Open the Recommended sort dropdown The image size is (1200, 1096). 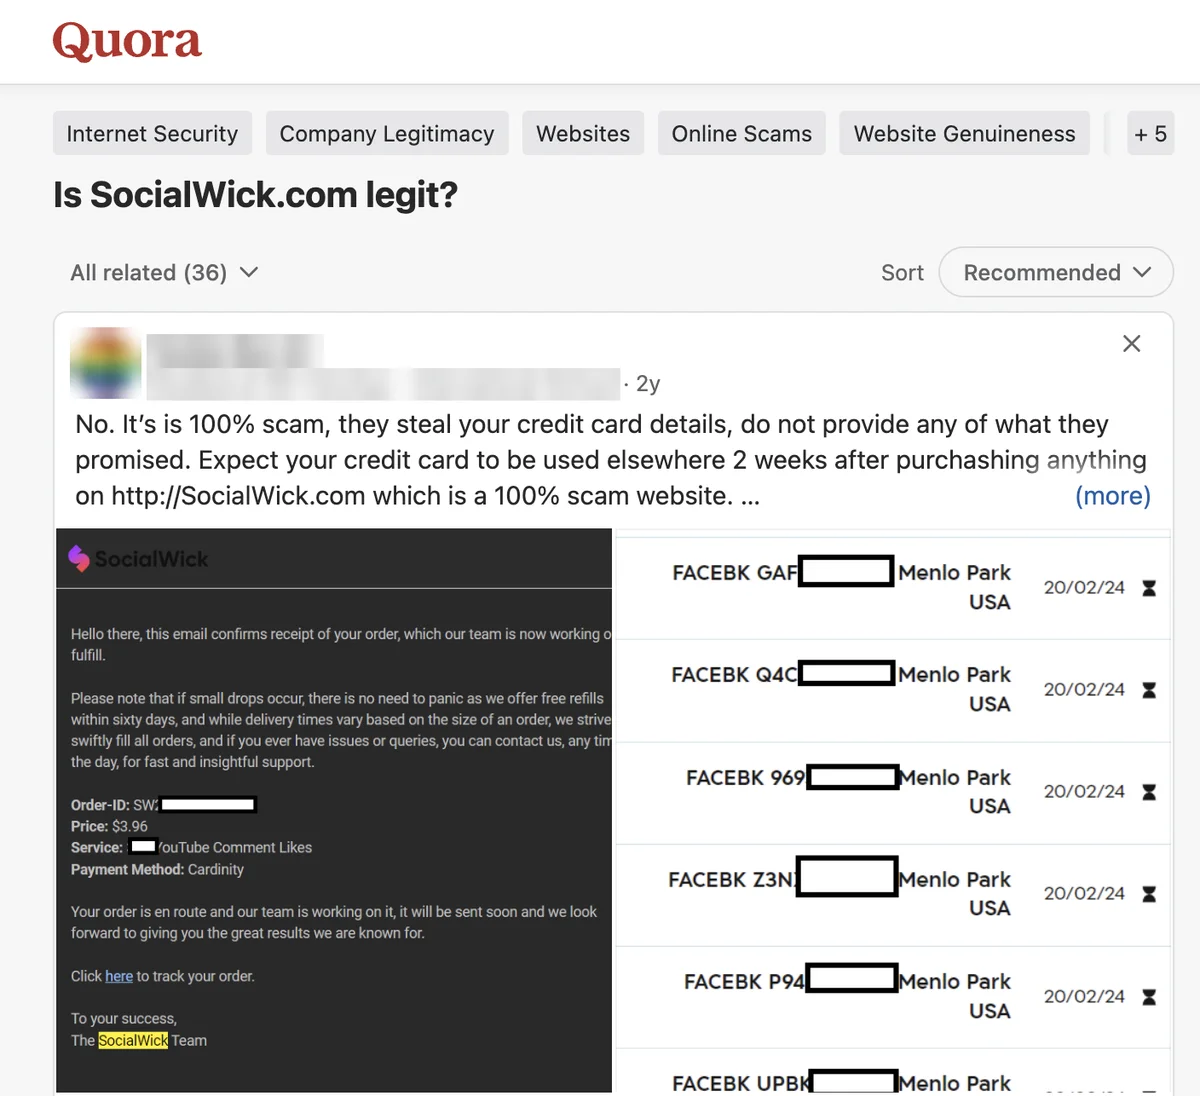(1056, 272)
